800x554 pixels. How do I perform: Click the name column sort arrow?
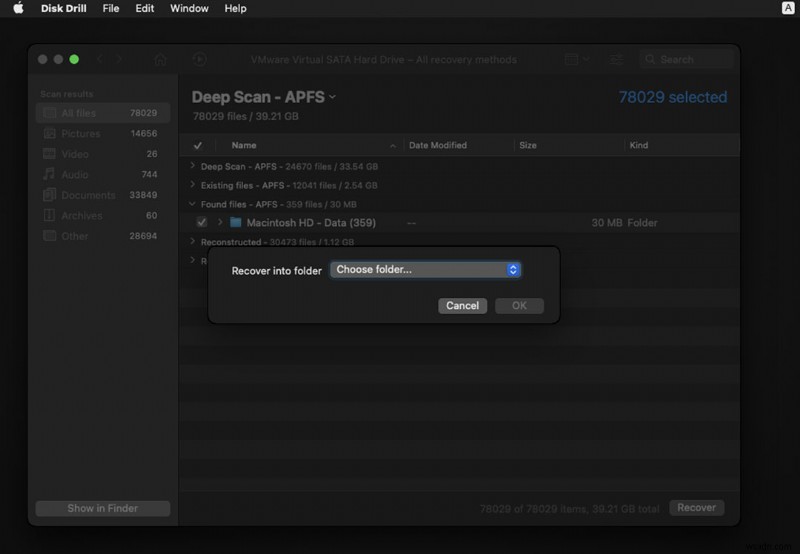393,146
